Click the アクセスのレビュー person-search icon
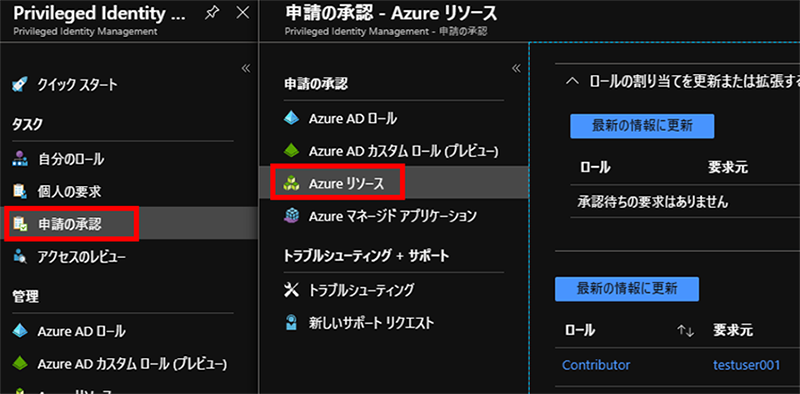 tap(19, 257)
